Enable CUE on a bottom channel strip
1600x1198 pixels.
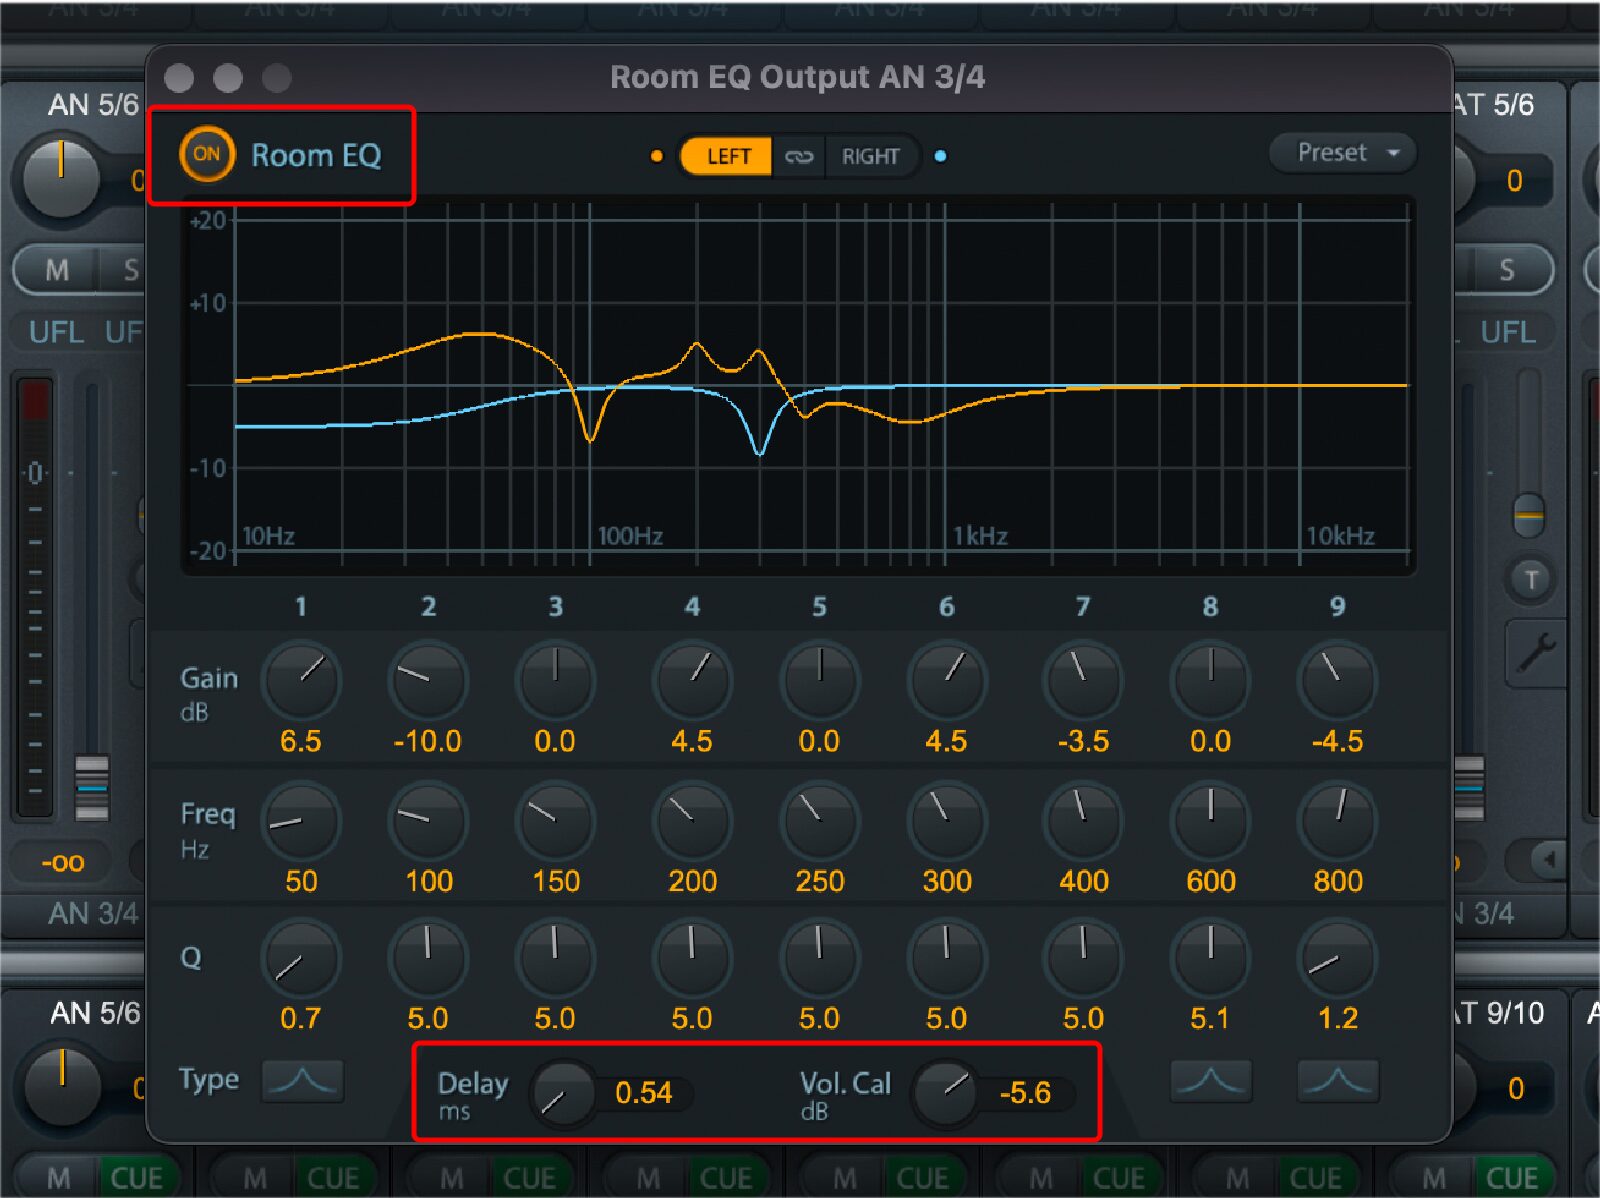coord(137,1176)
